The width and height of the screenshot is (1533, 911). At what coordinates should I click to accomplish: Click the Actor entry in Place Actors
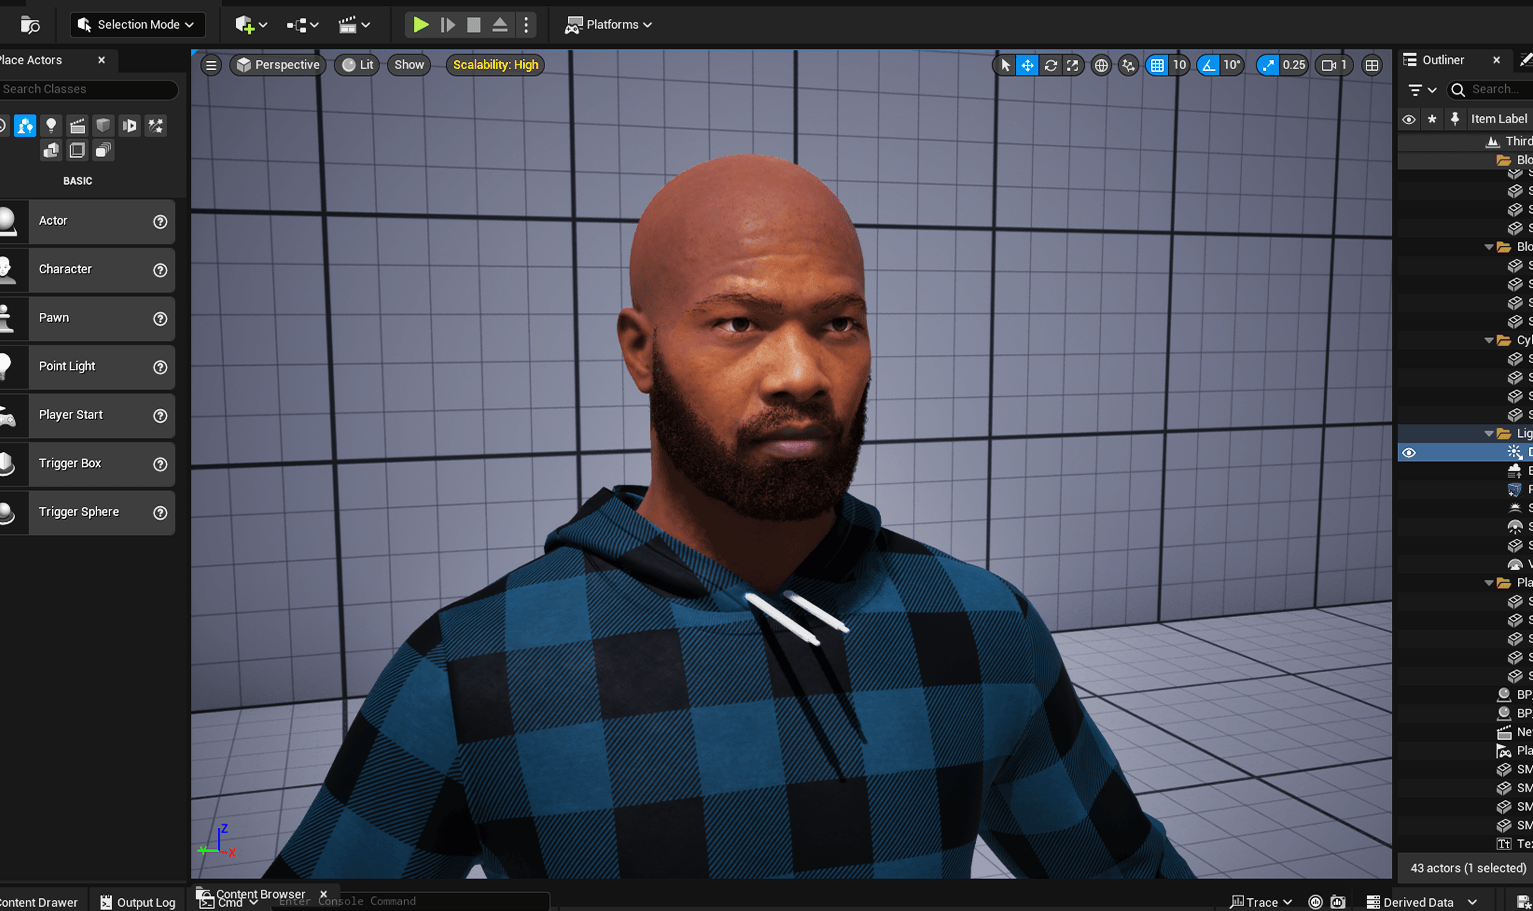[87, 221]
